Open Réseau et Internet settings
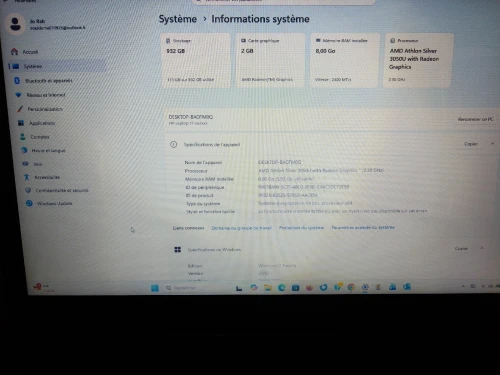 pyautogui.click(x=46, y=95)
